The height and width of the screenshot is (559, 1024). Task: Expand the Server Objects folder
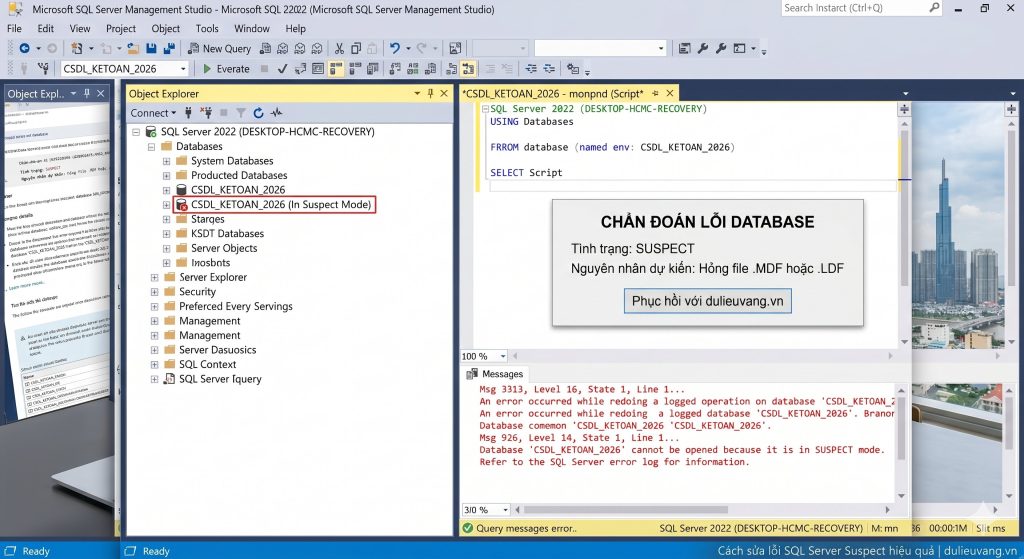tap(167, 248)
